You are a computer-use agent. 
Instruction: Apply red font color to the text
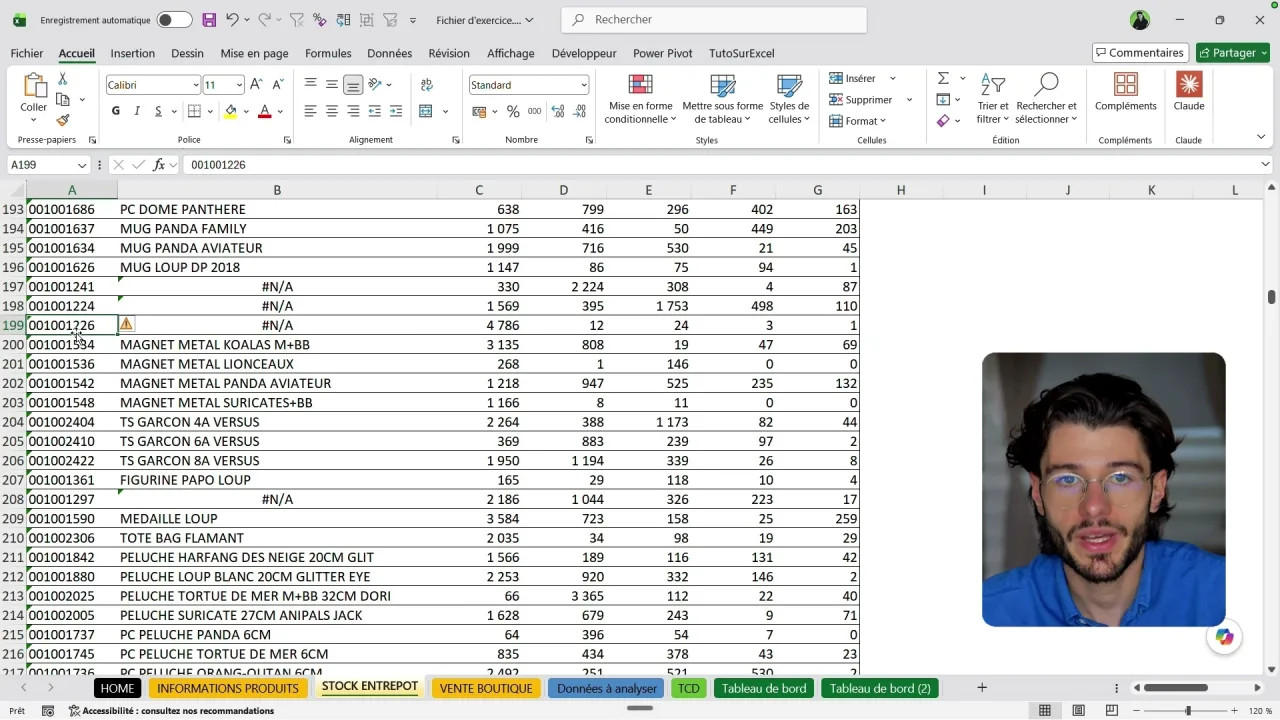(x=265, y=111)
